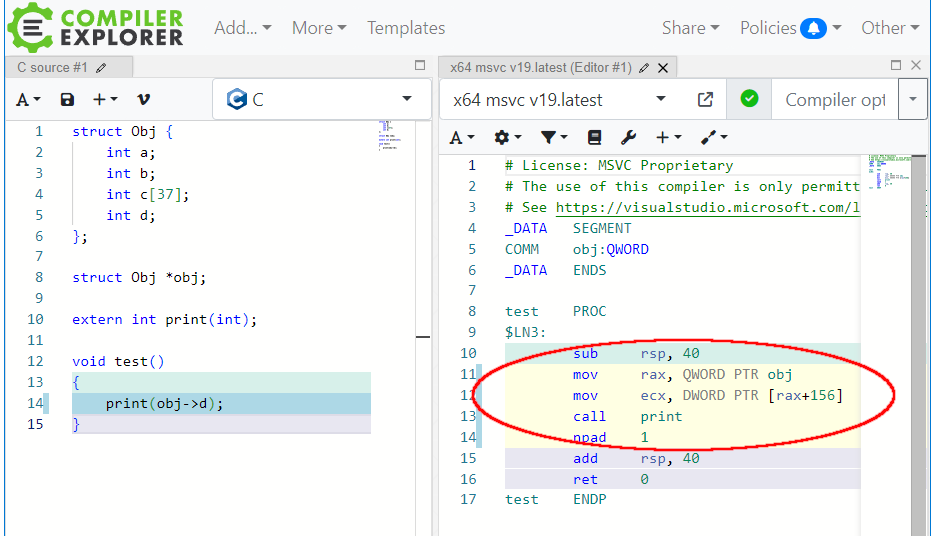Click the assembly output minimap thumbnail
The image size is (935, 536).
(x=889, y=171)
